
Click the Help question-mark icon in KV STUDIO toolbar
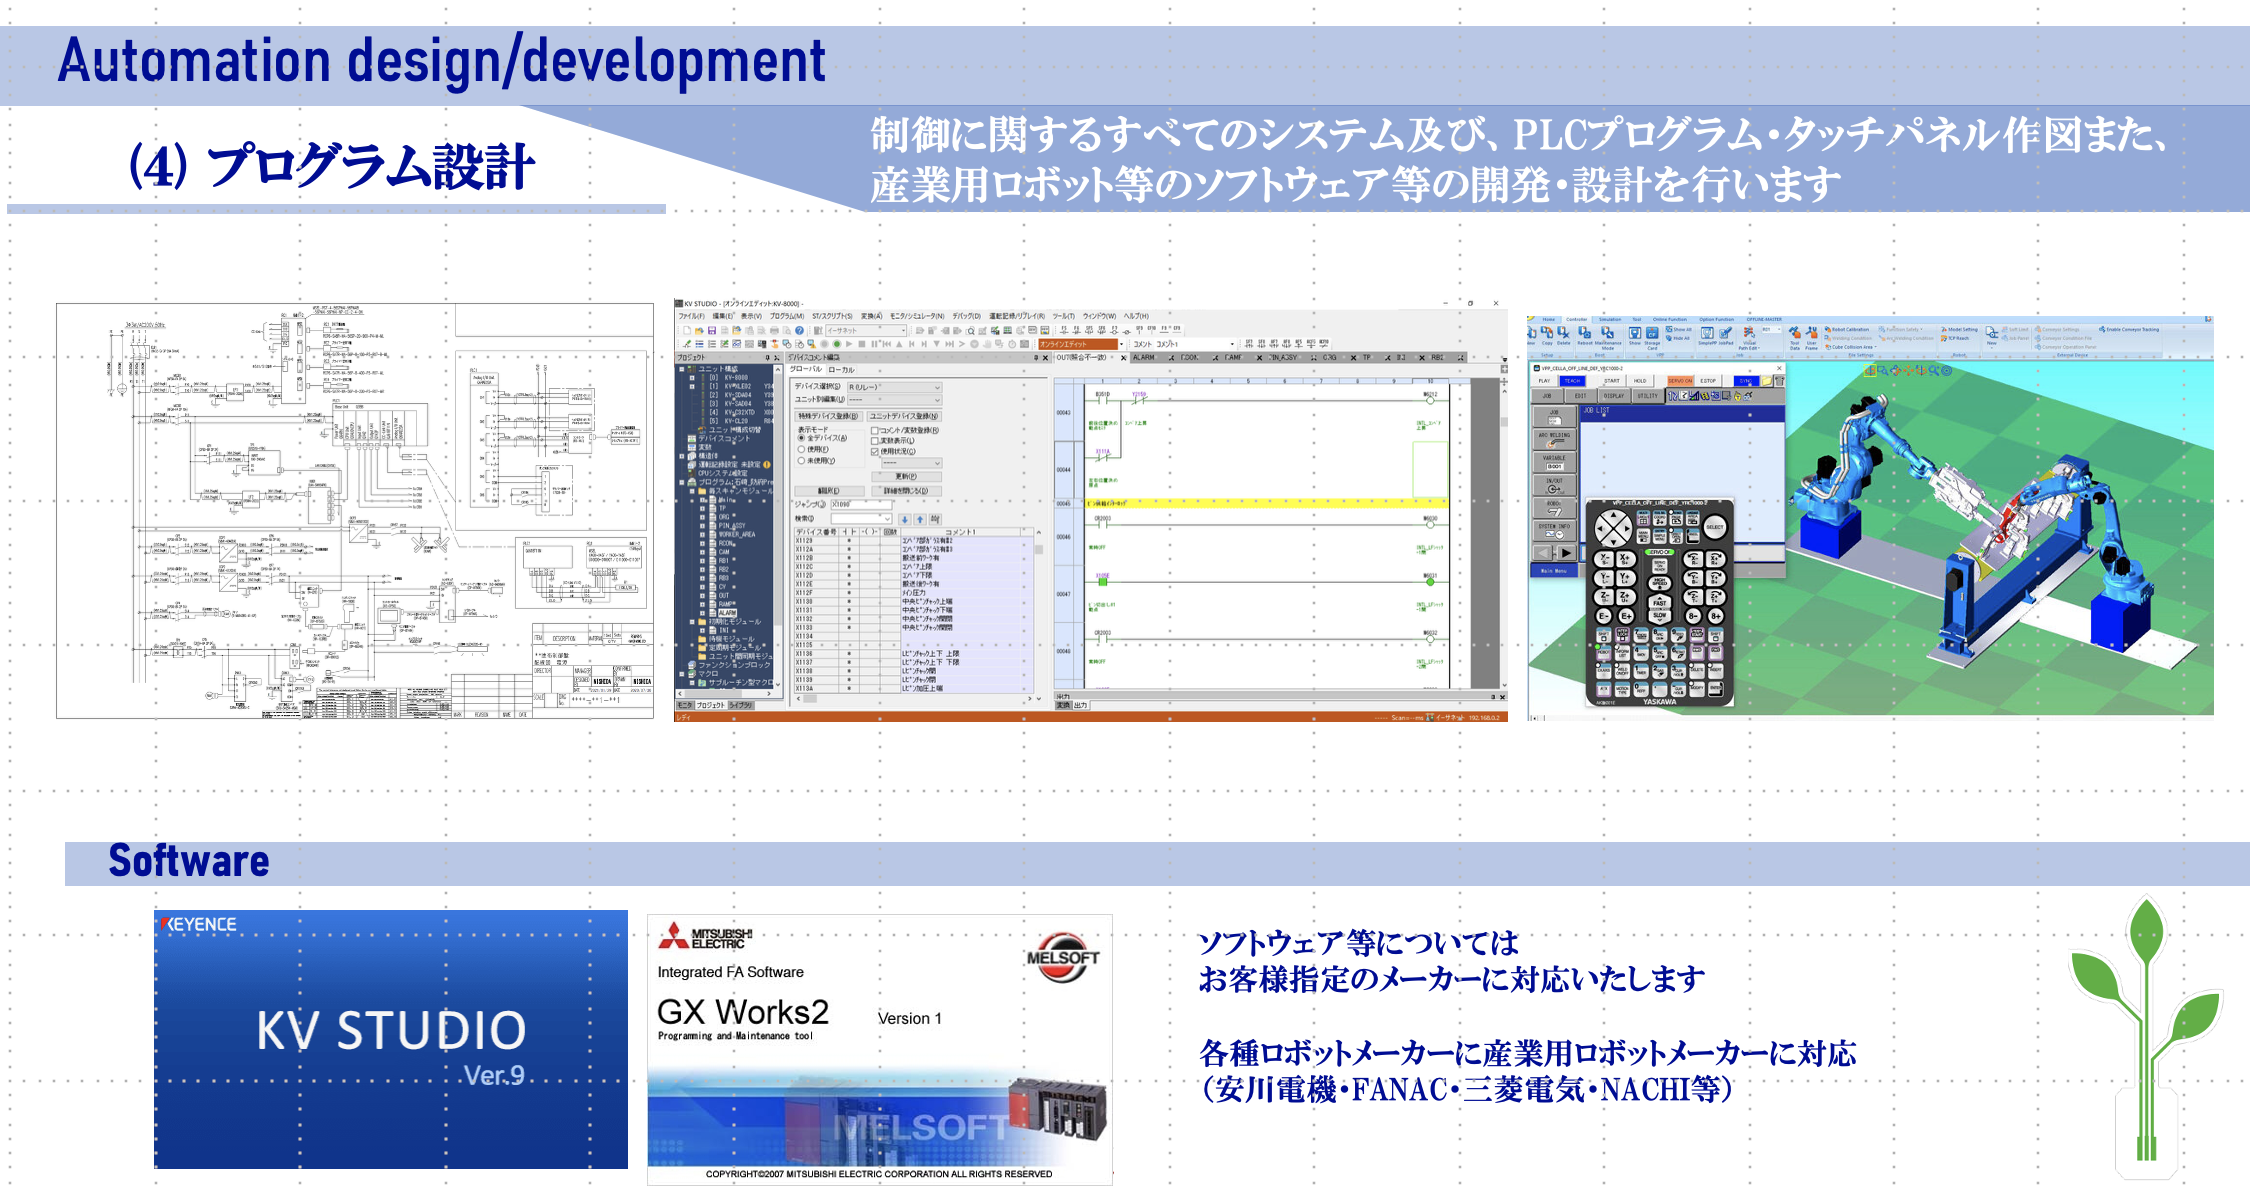point(799,331)
